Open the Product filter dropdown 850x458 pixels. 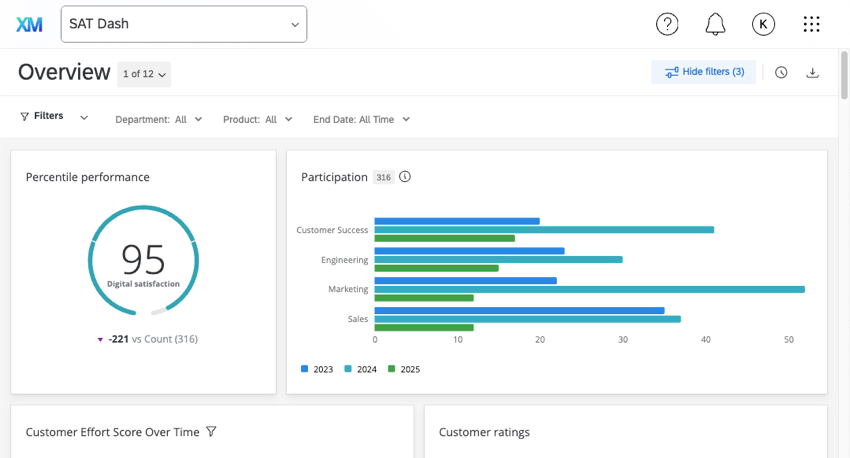tap(258, 119)
